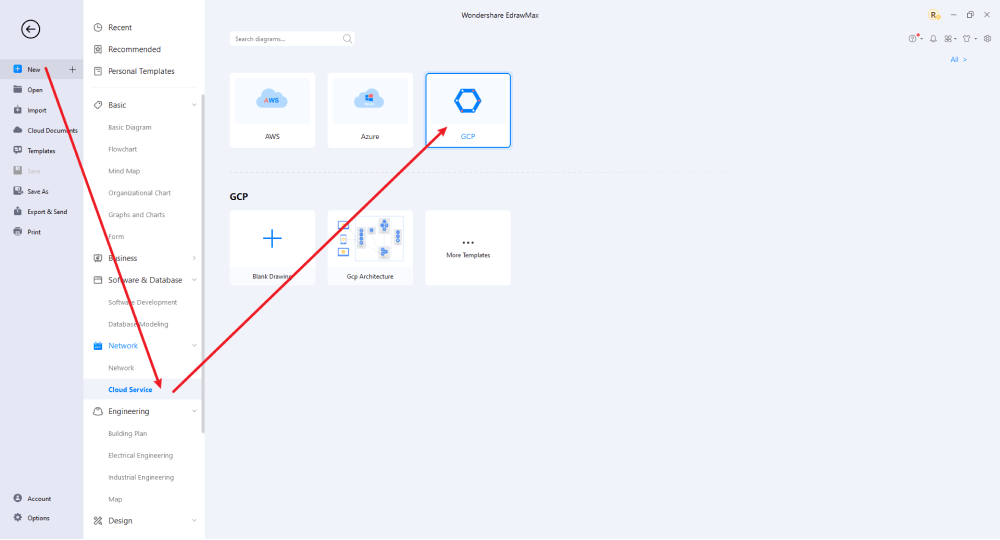1000x540 pixels.
Task: Click the Business category icon
Action: point(98,258)
